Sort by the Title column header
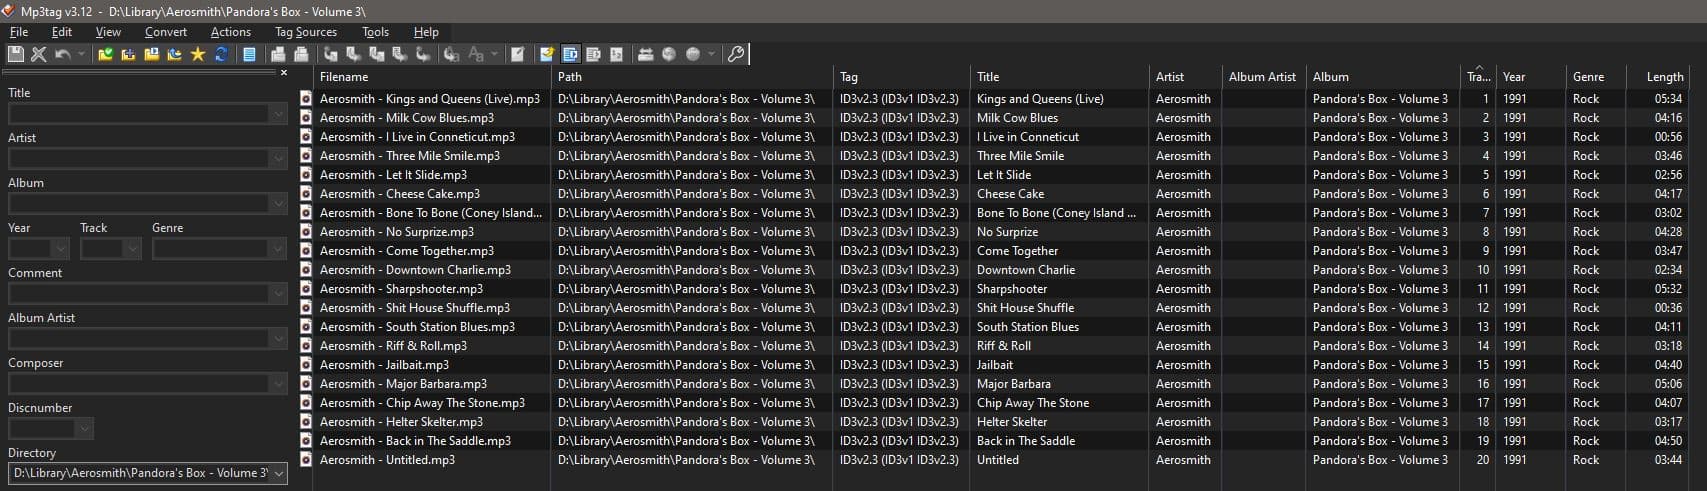Viewport: 1707px width, 491px height. click(x=1058, y=77)
